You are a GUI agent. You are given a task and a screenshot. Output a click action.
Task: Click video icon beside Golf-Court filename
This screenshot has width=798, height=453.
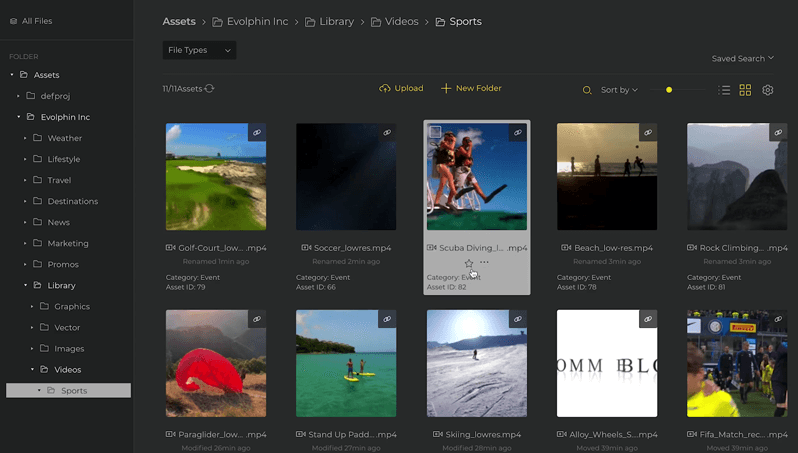pos(170,247)
